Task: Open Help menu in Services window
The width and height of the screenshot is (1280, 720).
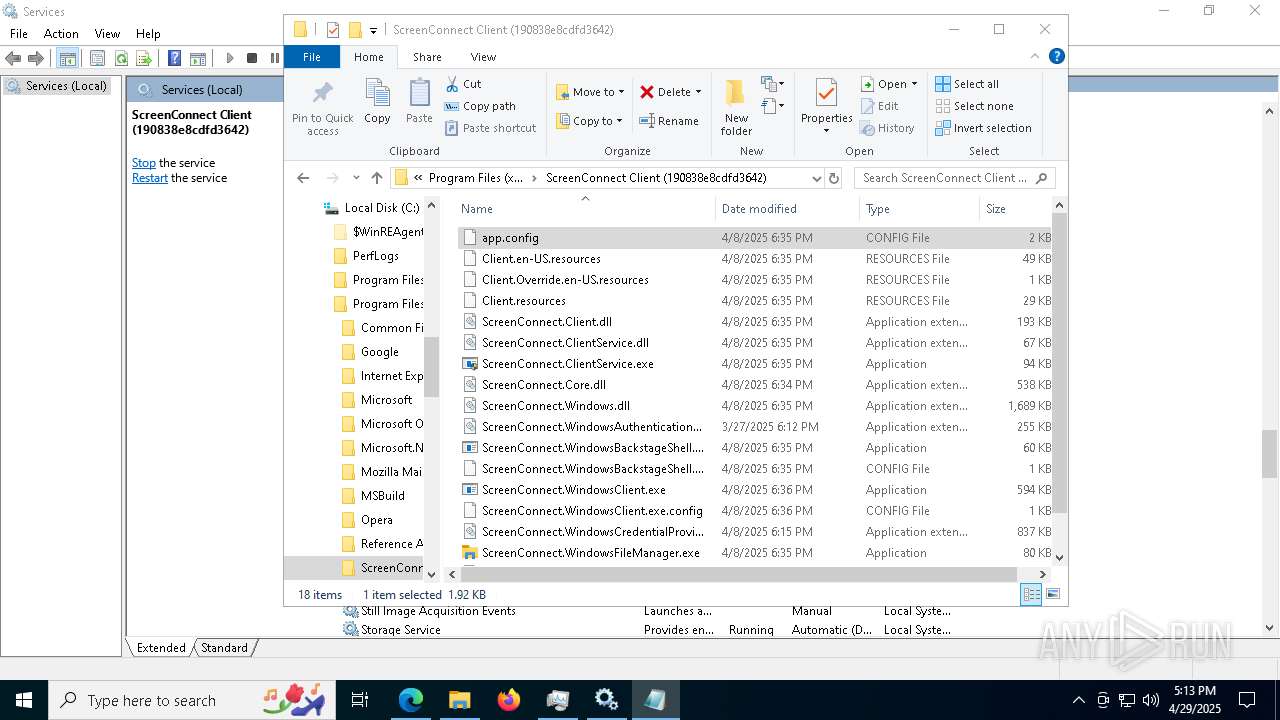Action: pyautogui.click(x=148, y=34)
